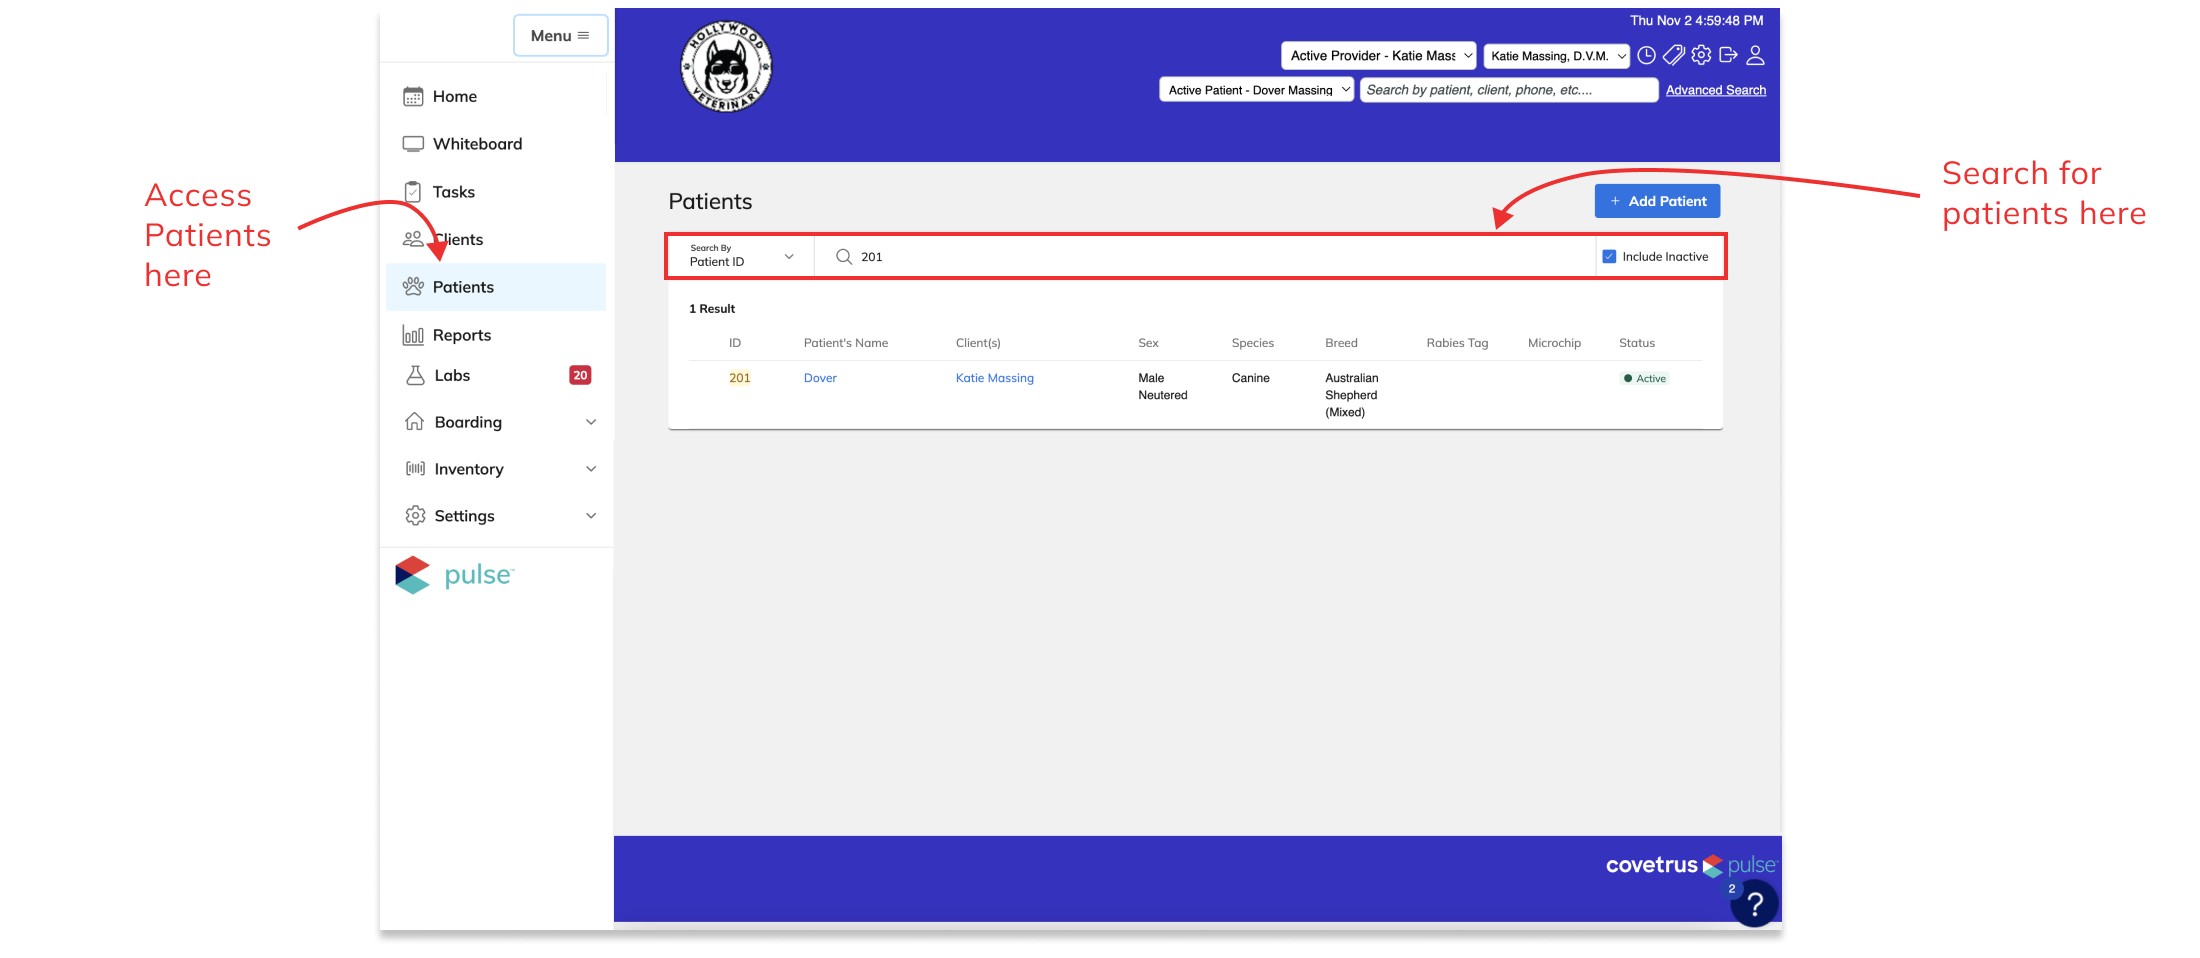This screenshot has height=958, width=2200.
Task: Click the magnifier icon in patient search
Action: (844, 257)
